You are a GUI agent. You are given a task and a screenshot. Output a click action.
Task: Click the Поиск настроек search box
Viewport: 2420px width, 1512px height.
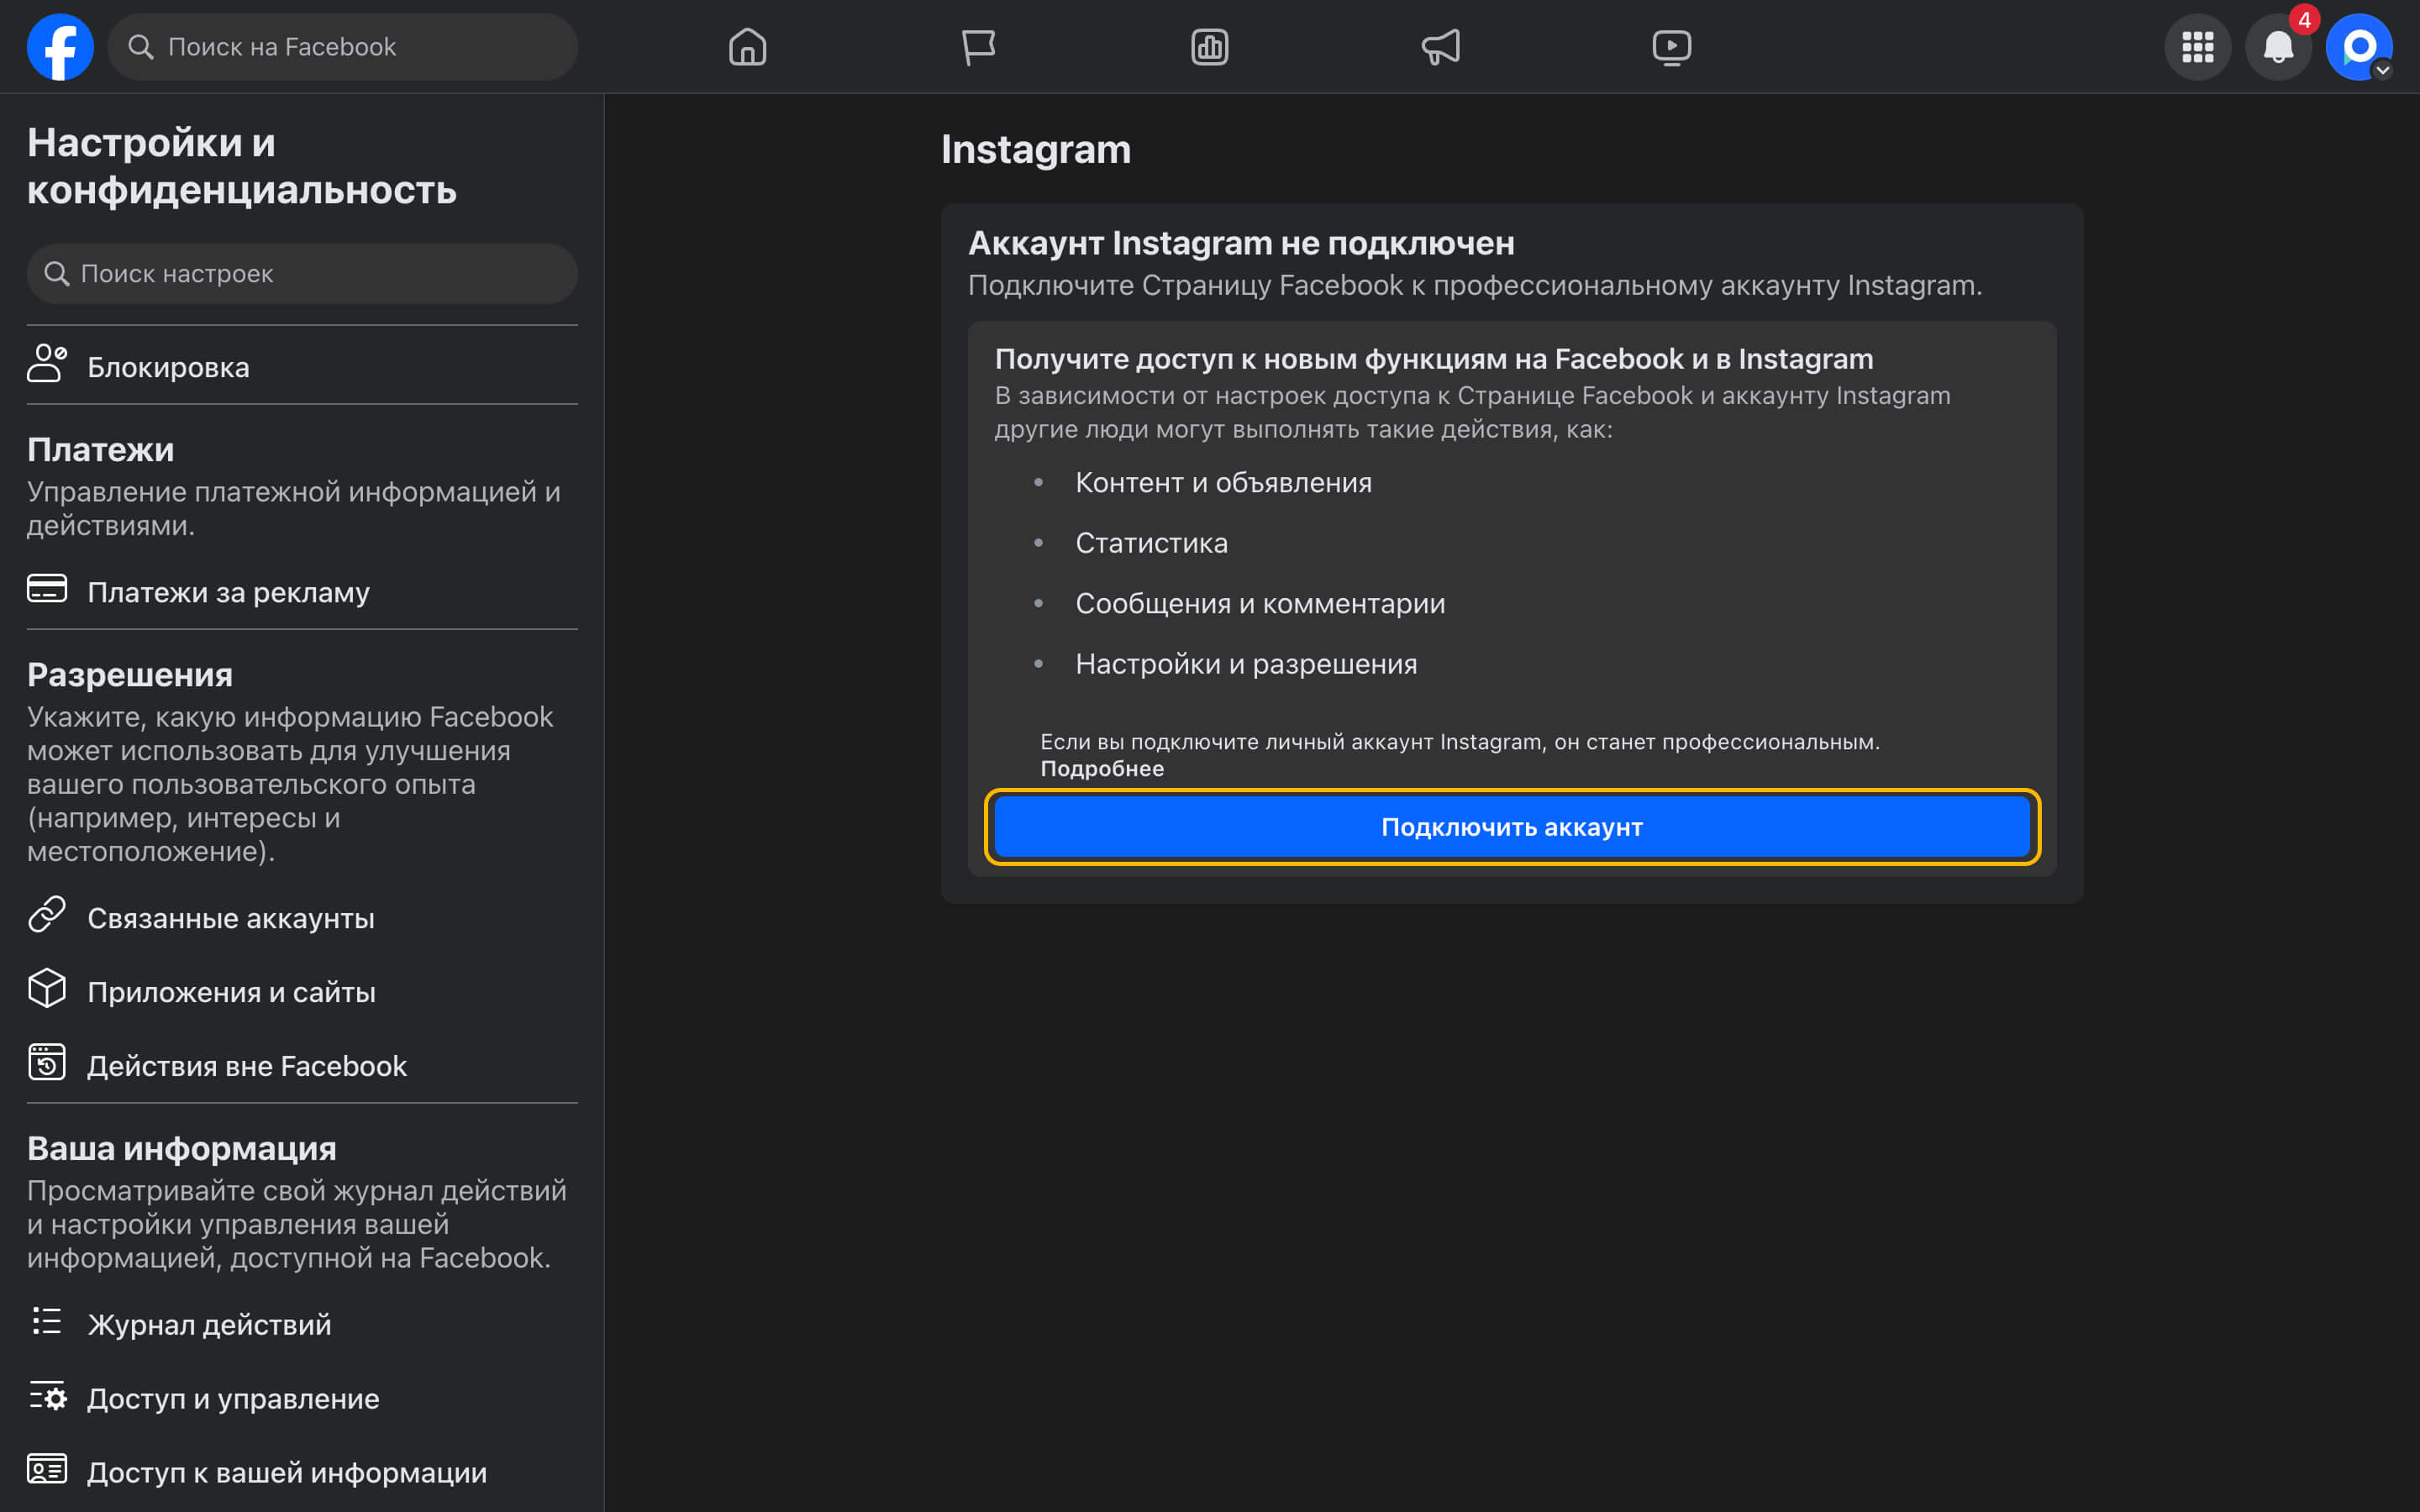pyautogui.click(x=302, y=274)
